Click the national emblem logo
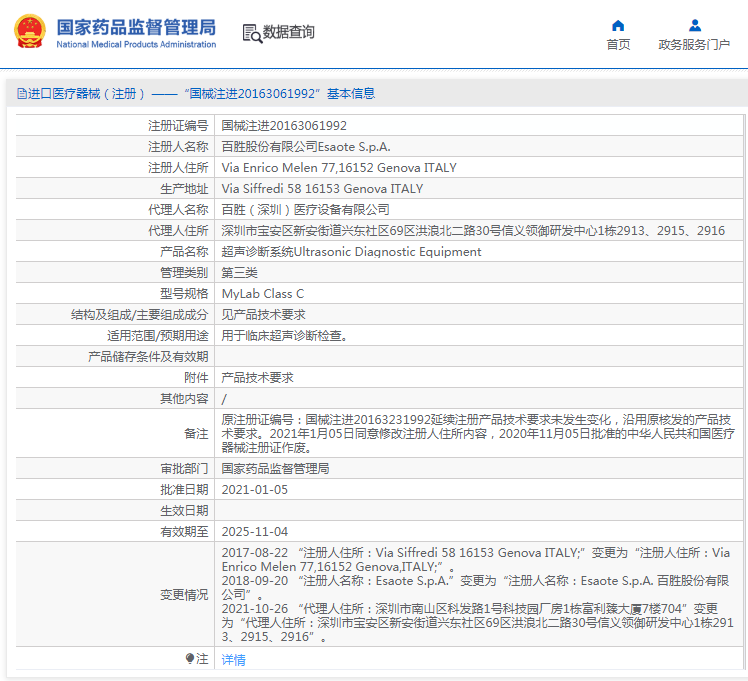The height and width of the screenshot is (681, 748). click(x=30, y=31)
